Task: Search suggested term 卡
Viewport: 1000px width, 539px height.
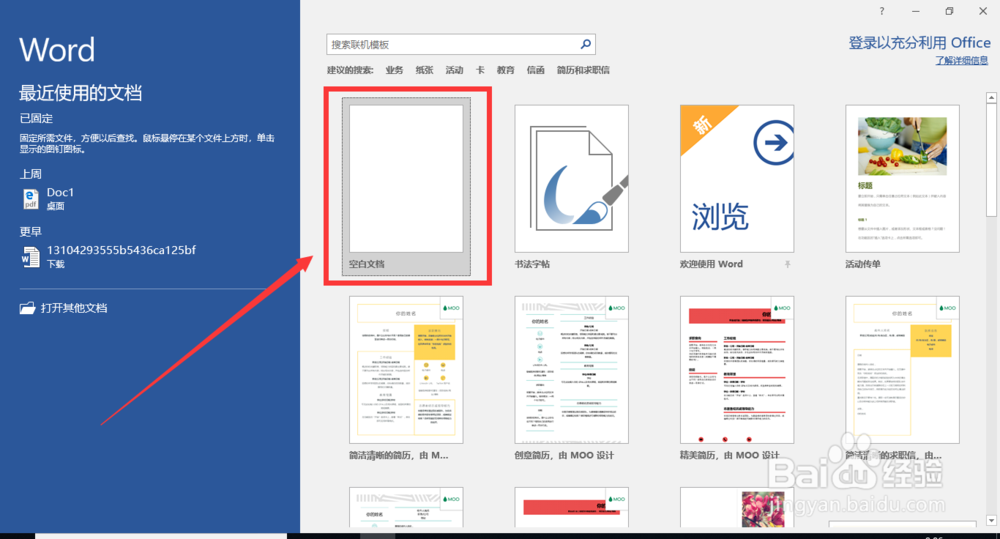Action: coord(480,70)
